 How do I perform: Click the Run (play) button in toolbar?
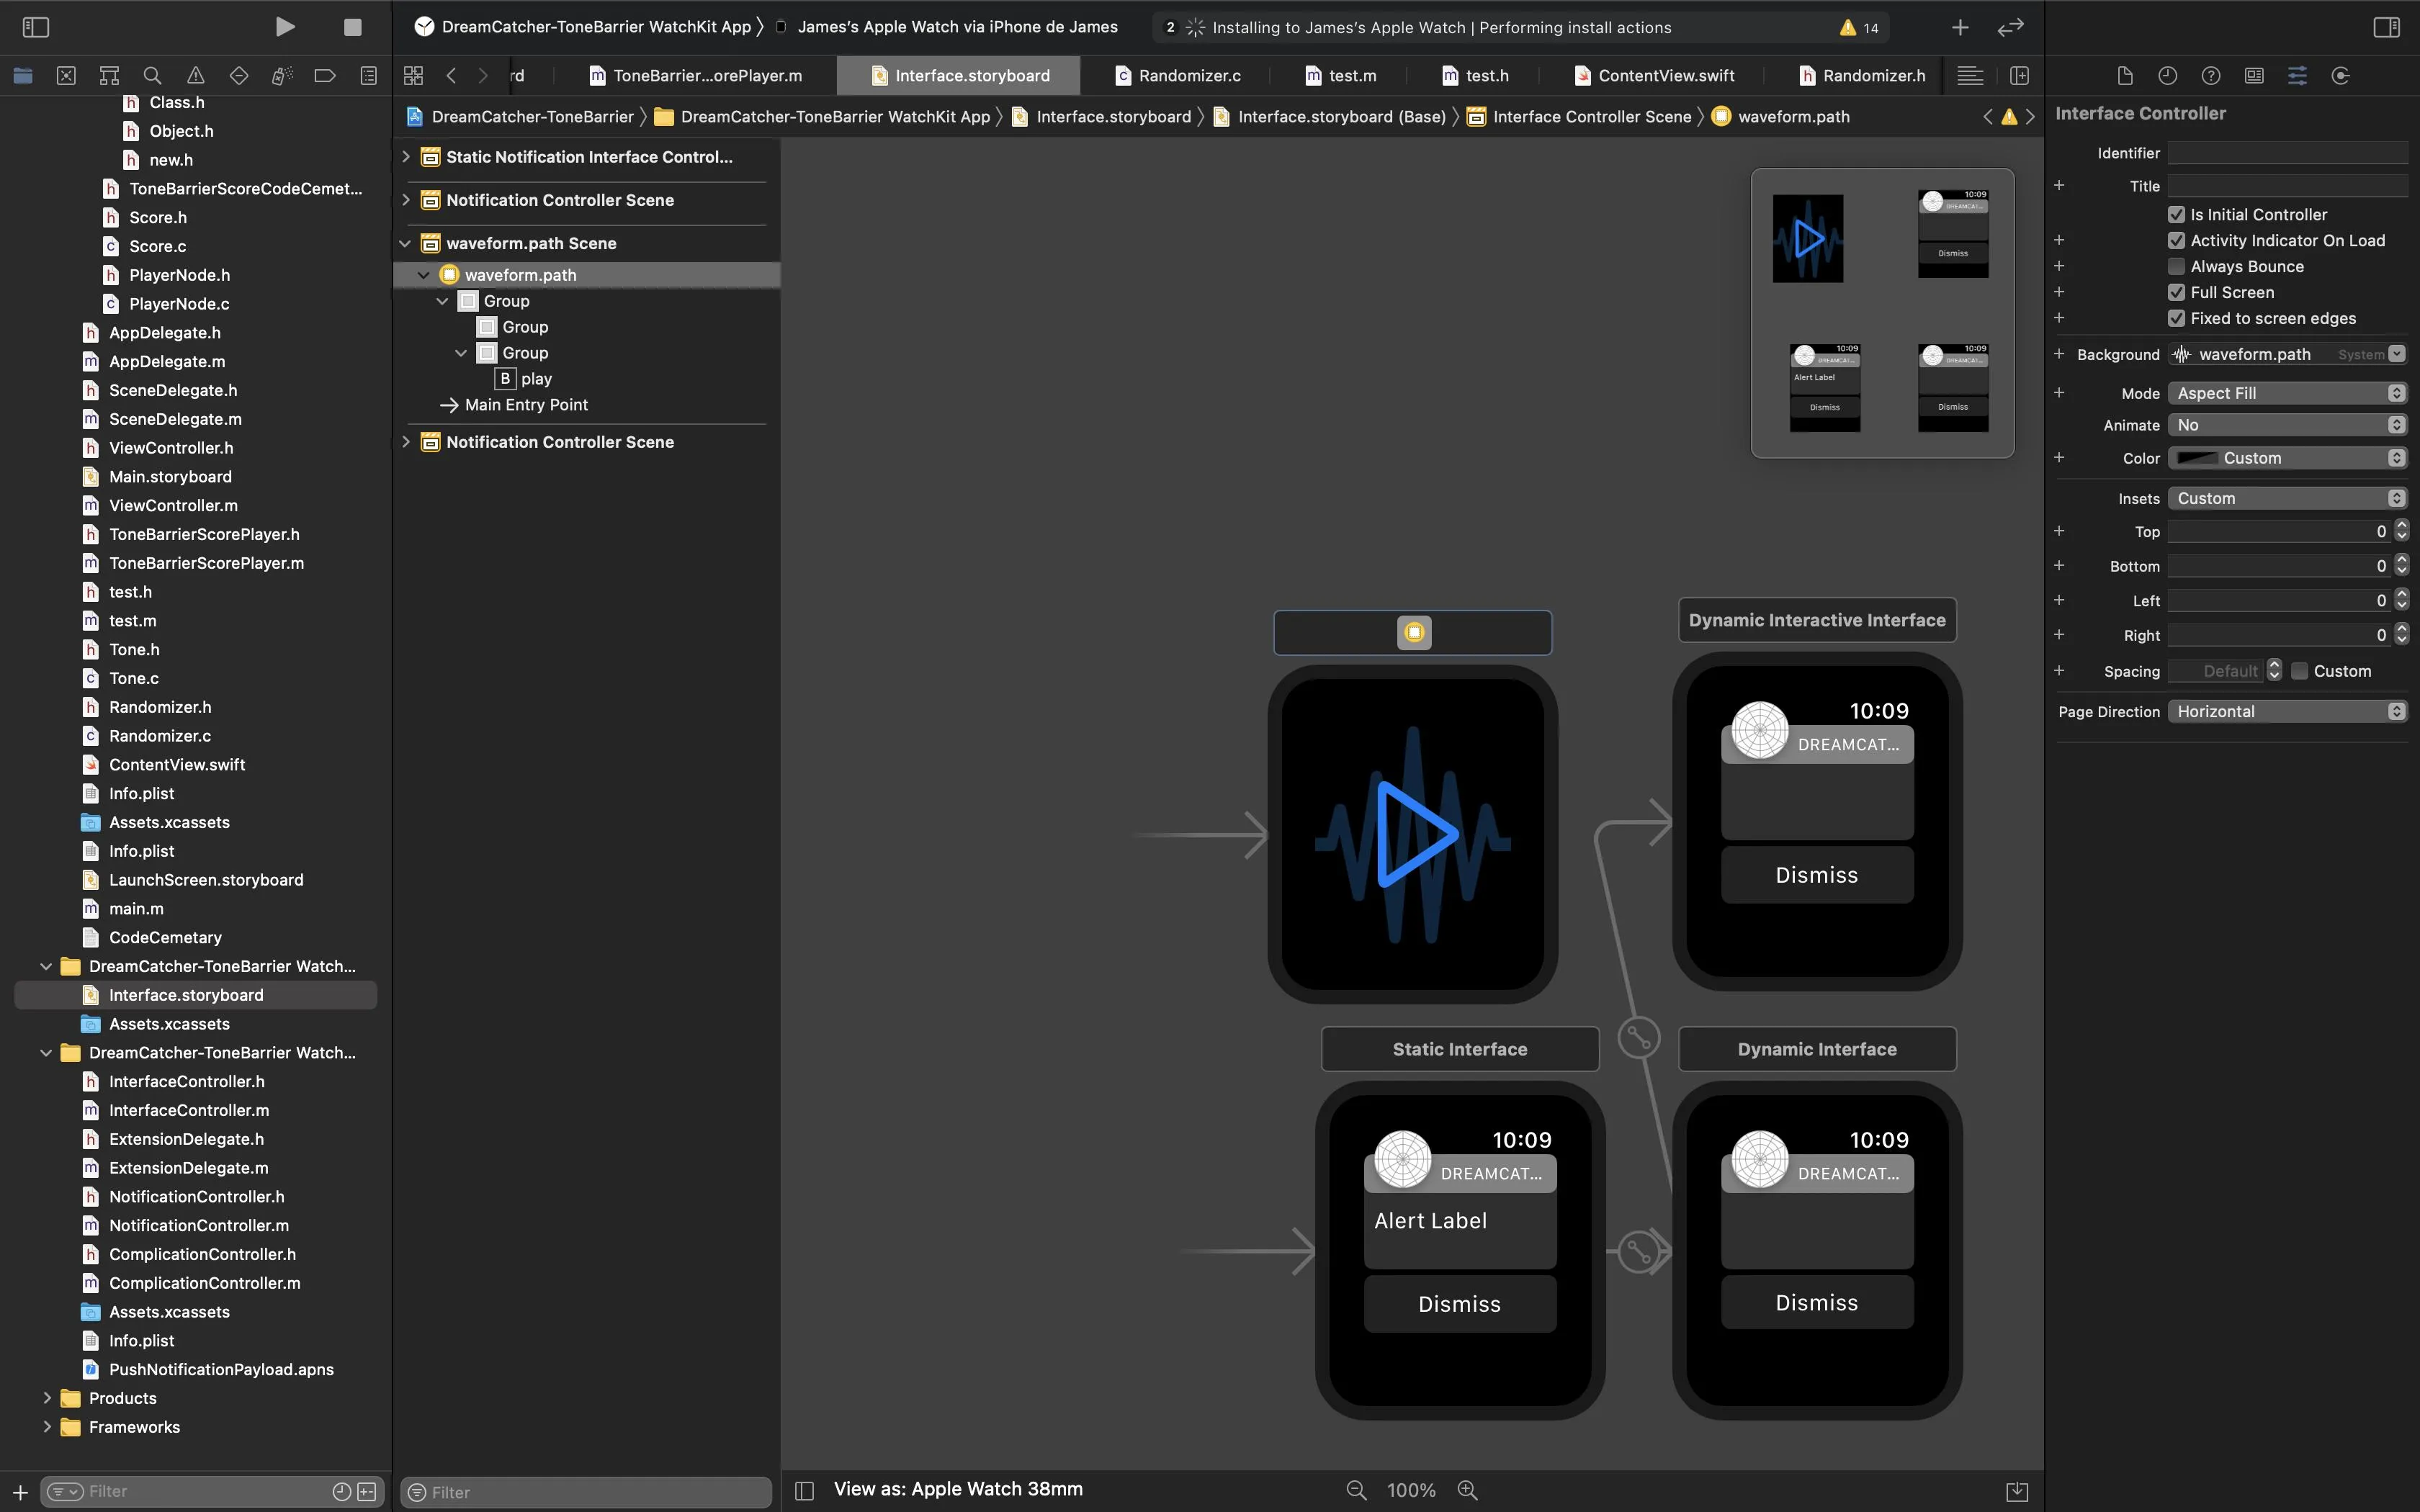click(285, 27)
